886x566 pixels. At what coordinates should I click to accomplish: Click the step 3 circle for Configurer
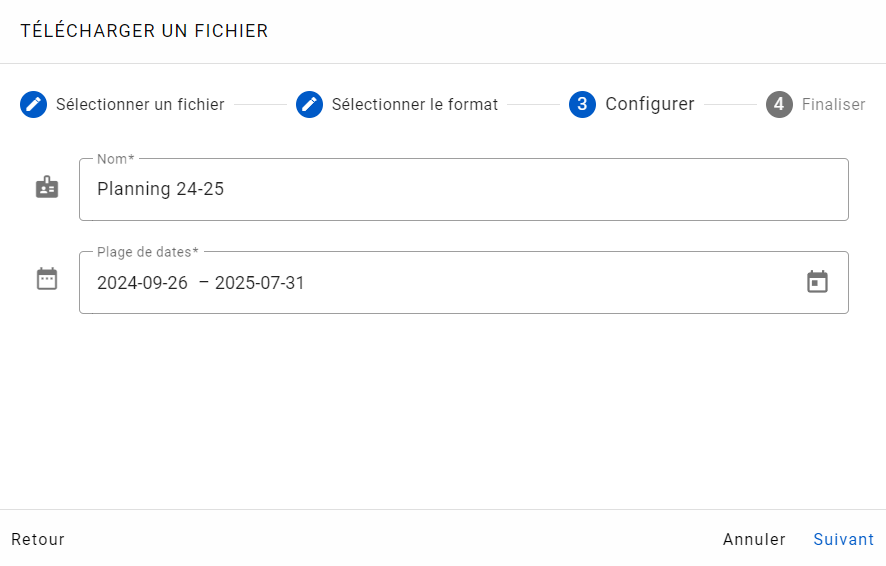click(x=582, y=105)
